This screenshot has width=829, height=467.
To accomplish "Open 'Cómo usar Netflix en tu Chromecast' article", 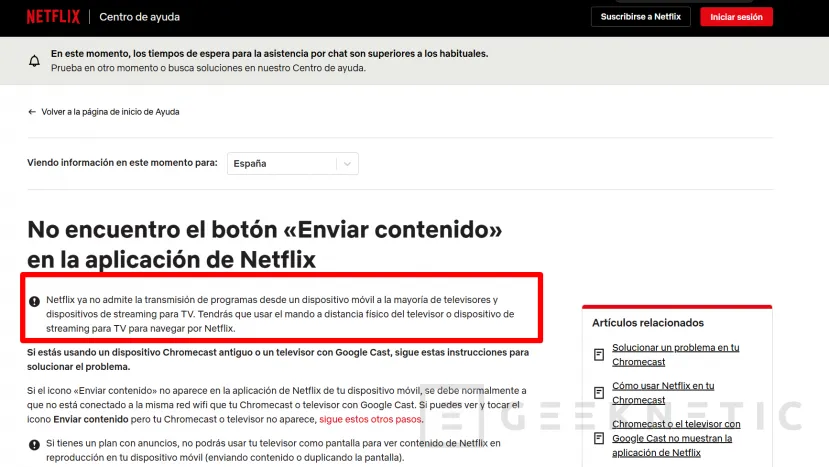I will click(663, 393).
